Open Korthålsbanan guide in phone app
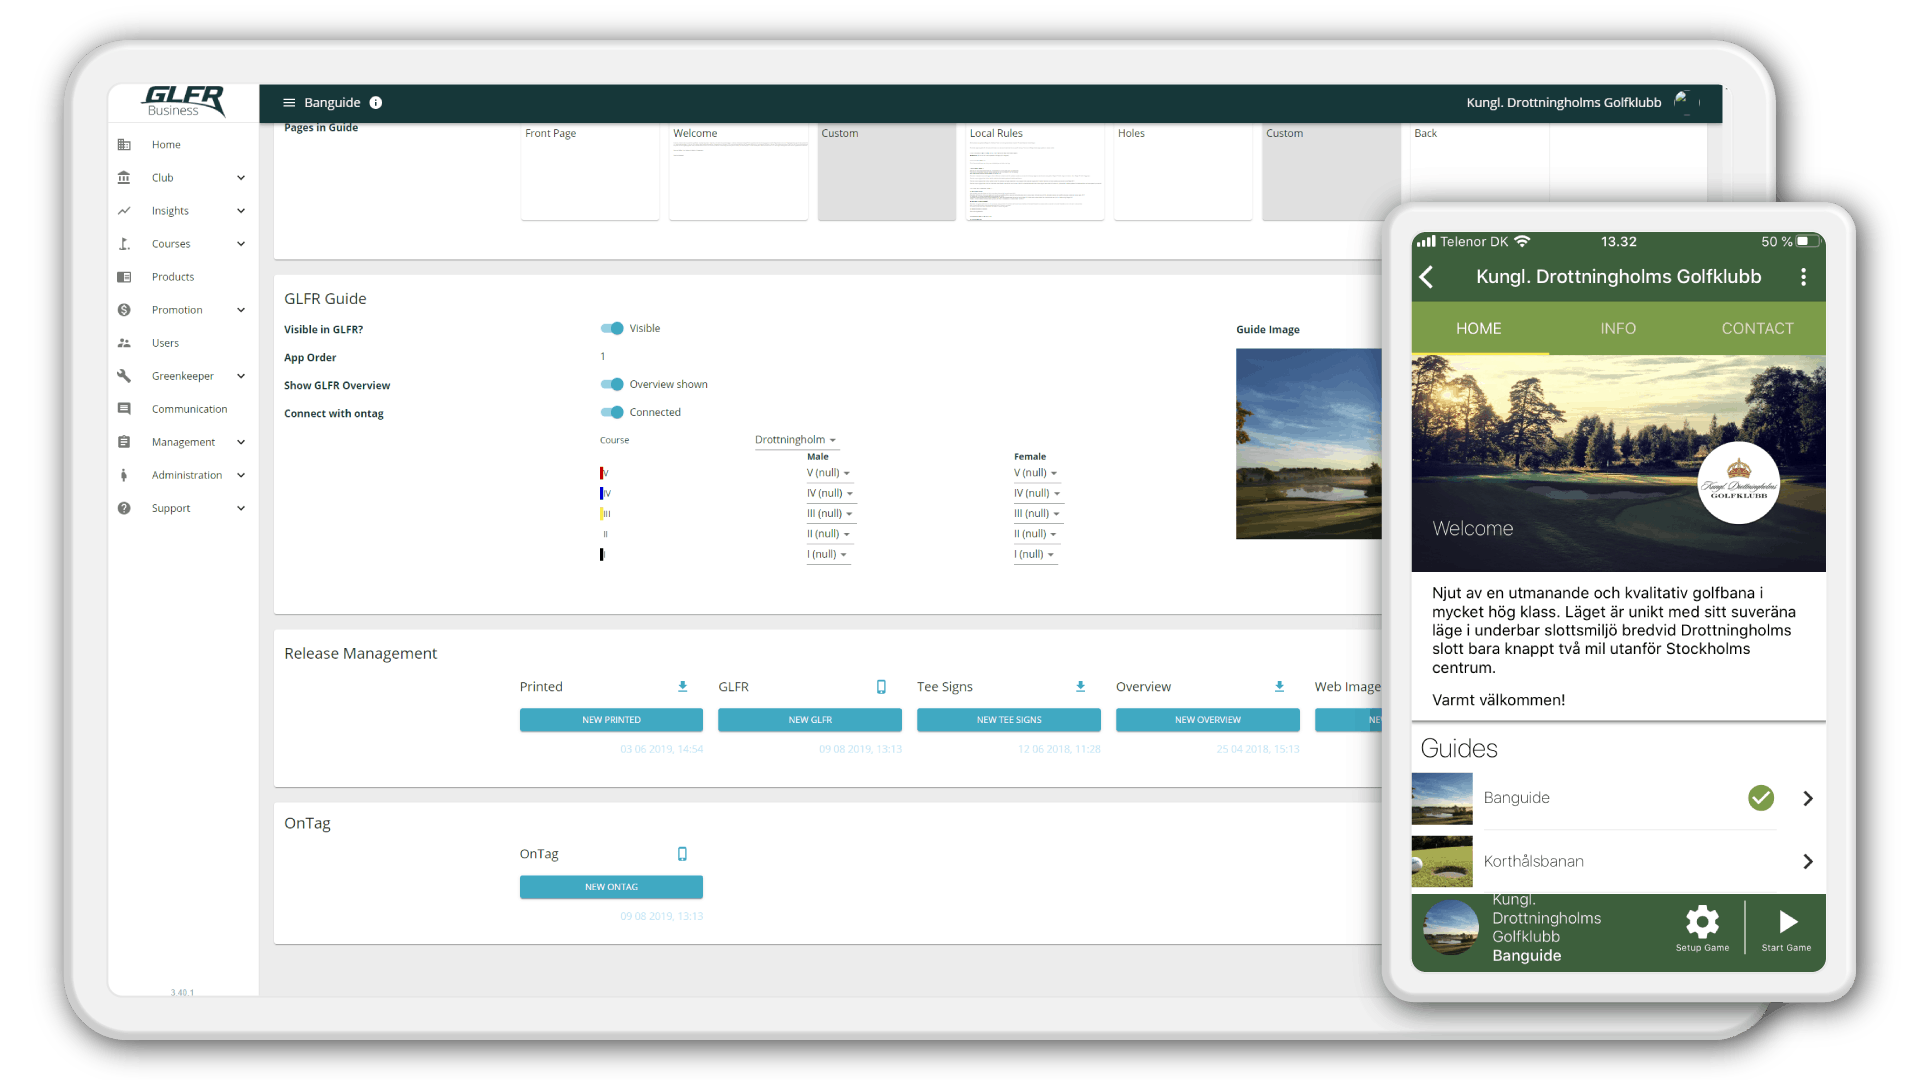 (1618, 861)
